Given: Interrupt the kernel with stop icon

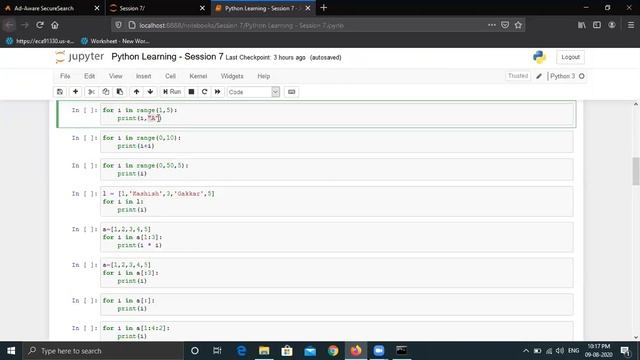Looking at the screenshot, I should [x=191, y=92].
